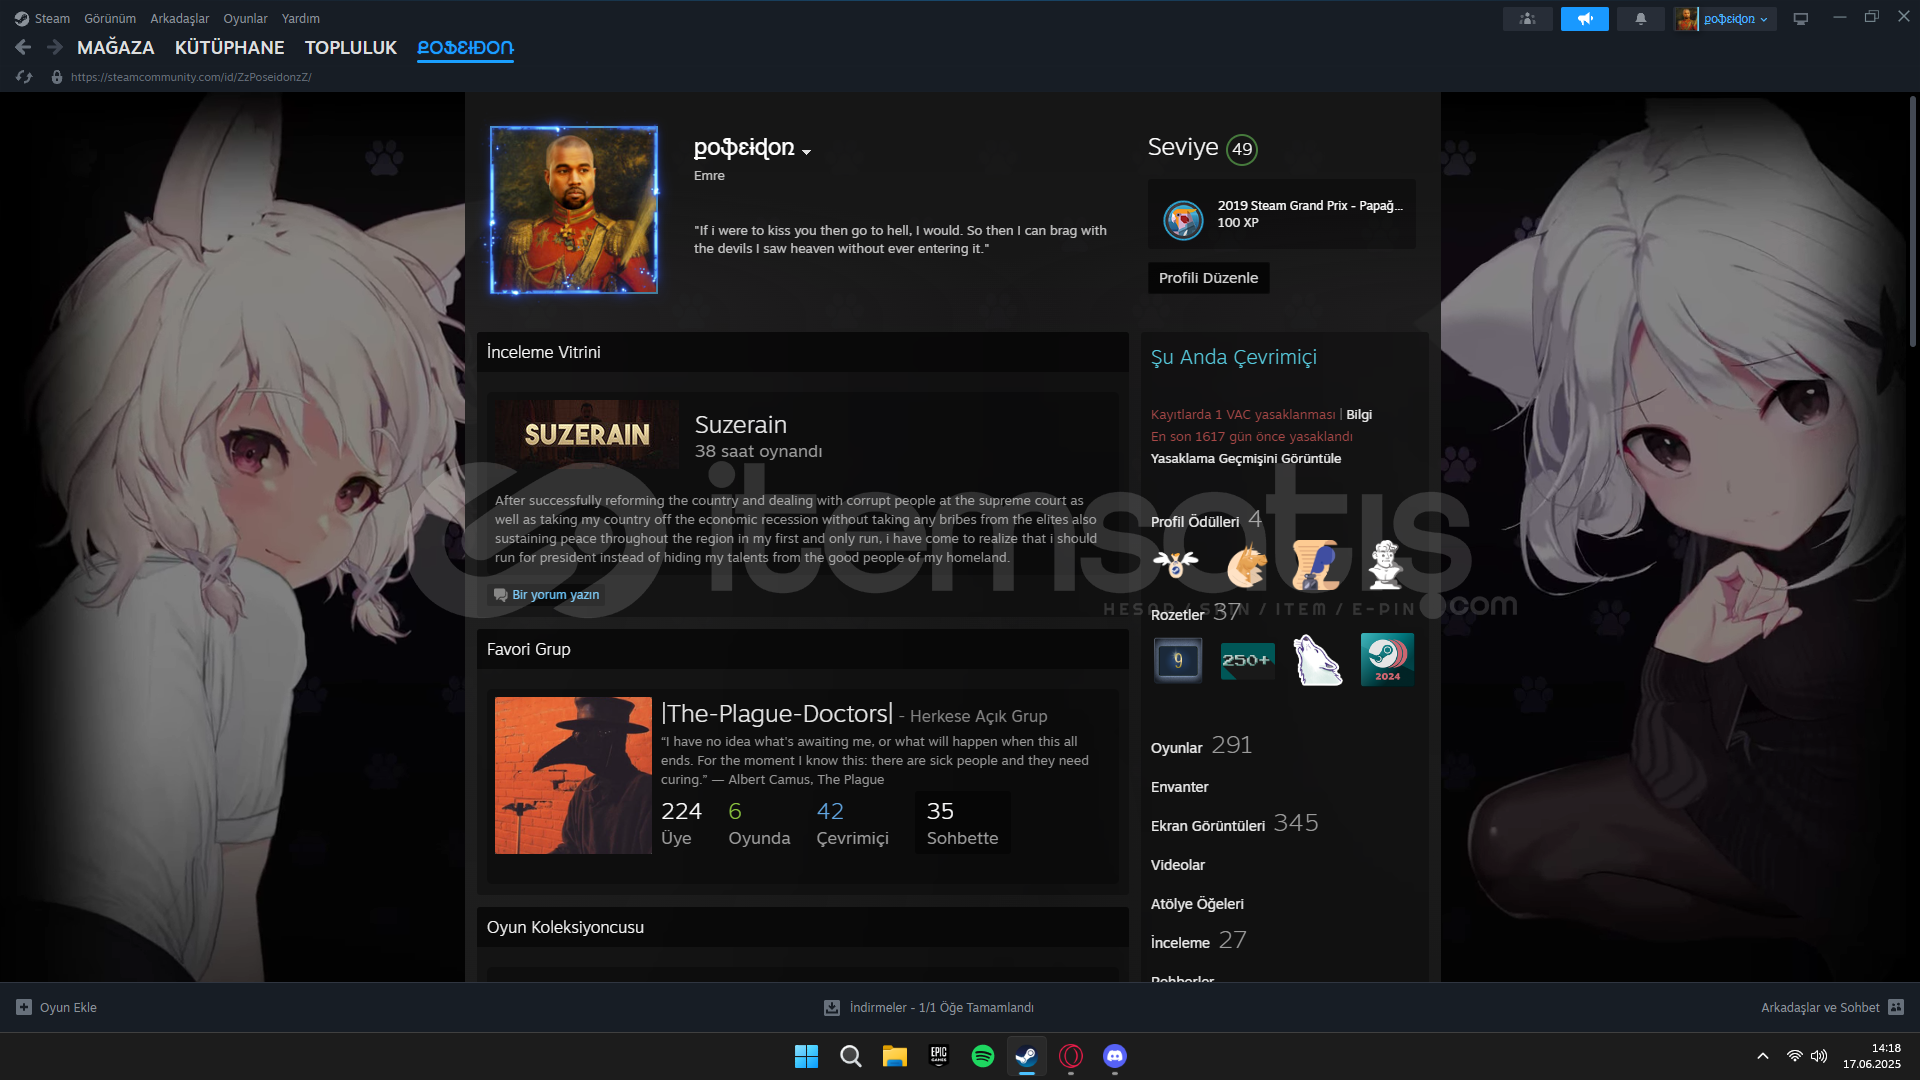1920x1080 pixels.
Task: Open the İnceleme 27 link
Action: point(1198,941)
